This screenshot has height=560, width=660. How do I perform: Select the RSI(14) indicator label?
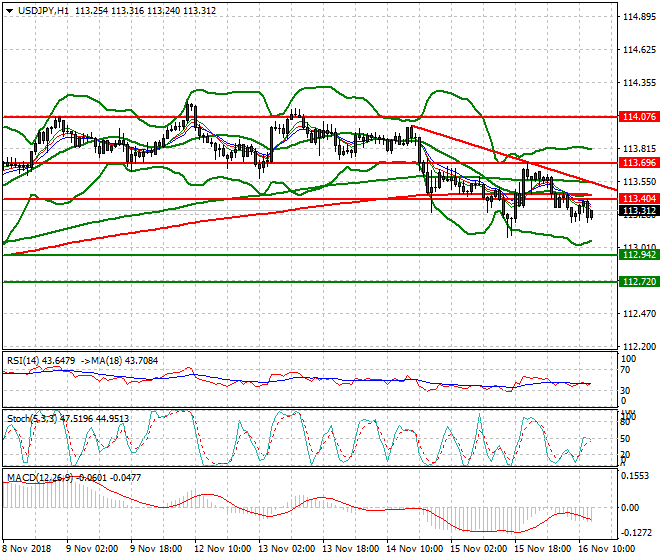tap(23, 361)
